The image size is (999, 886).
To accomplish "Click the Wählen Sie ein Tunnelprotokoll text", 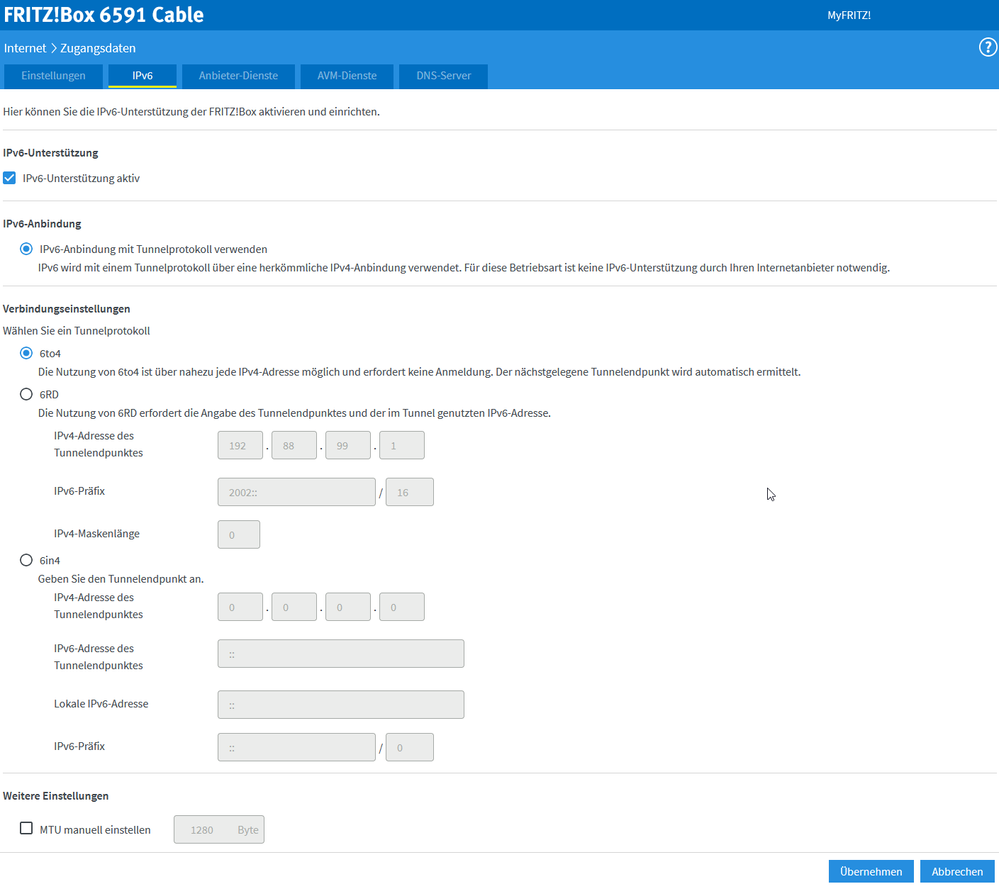I will coord(76,331).
